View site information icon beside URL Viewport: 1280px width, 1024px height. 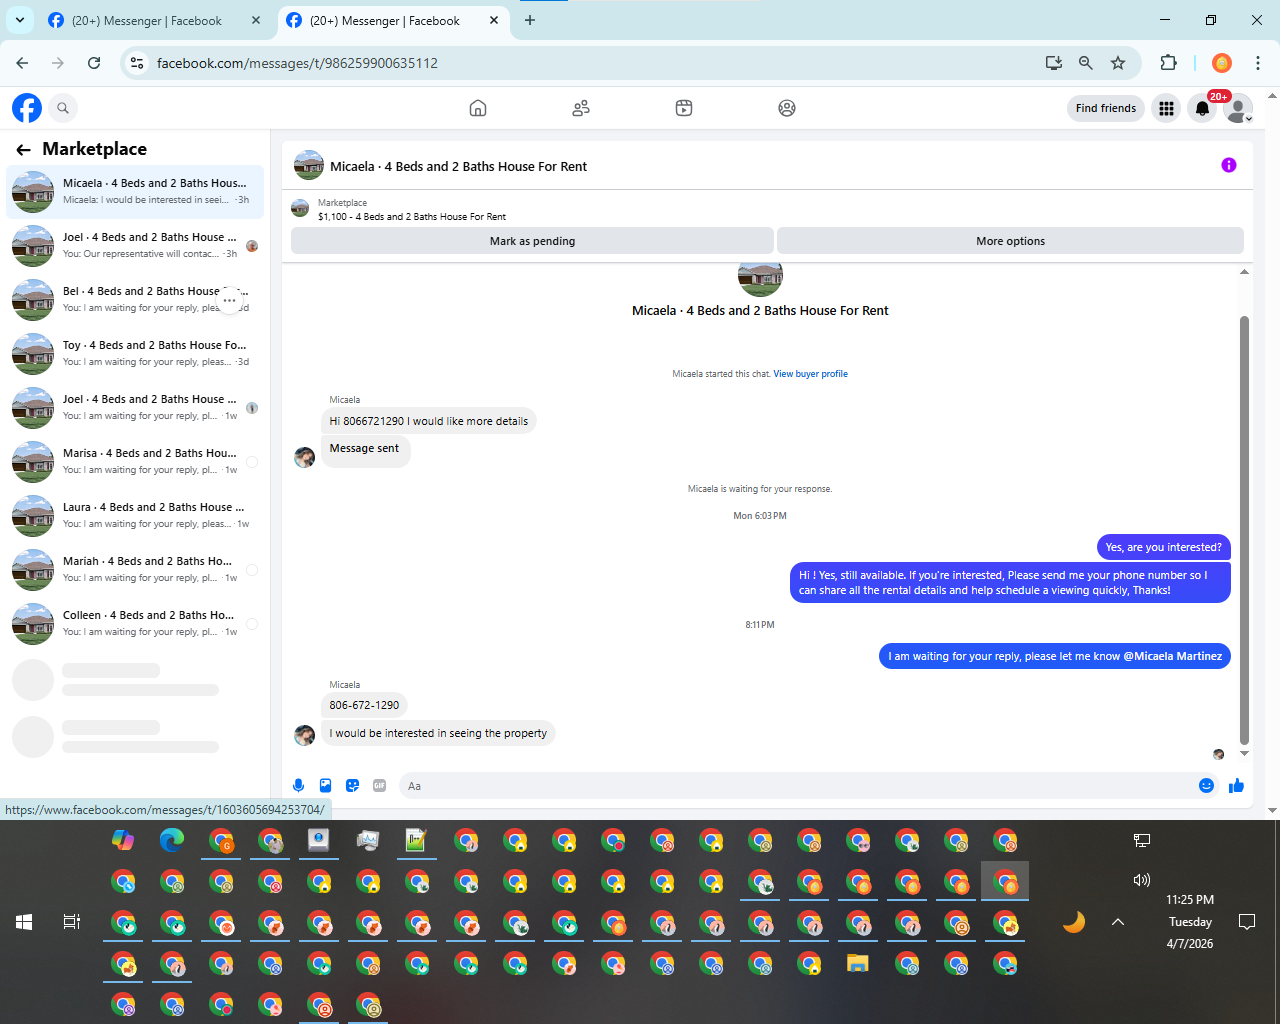pos(137,63)
